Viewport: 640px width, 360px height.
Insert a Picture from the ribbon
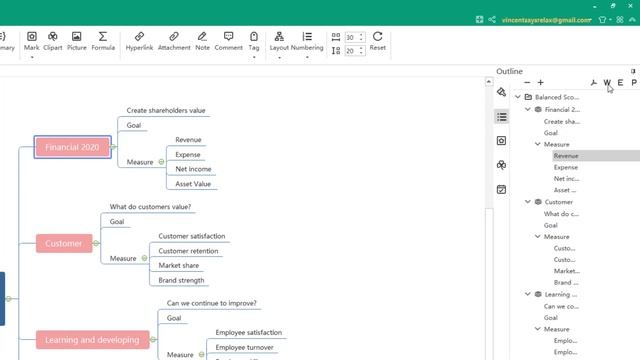point(76,41)
